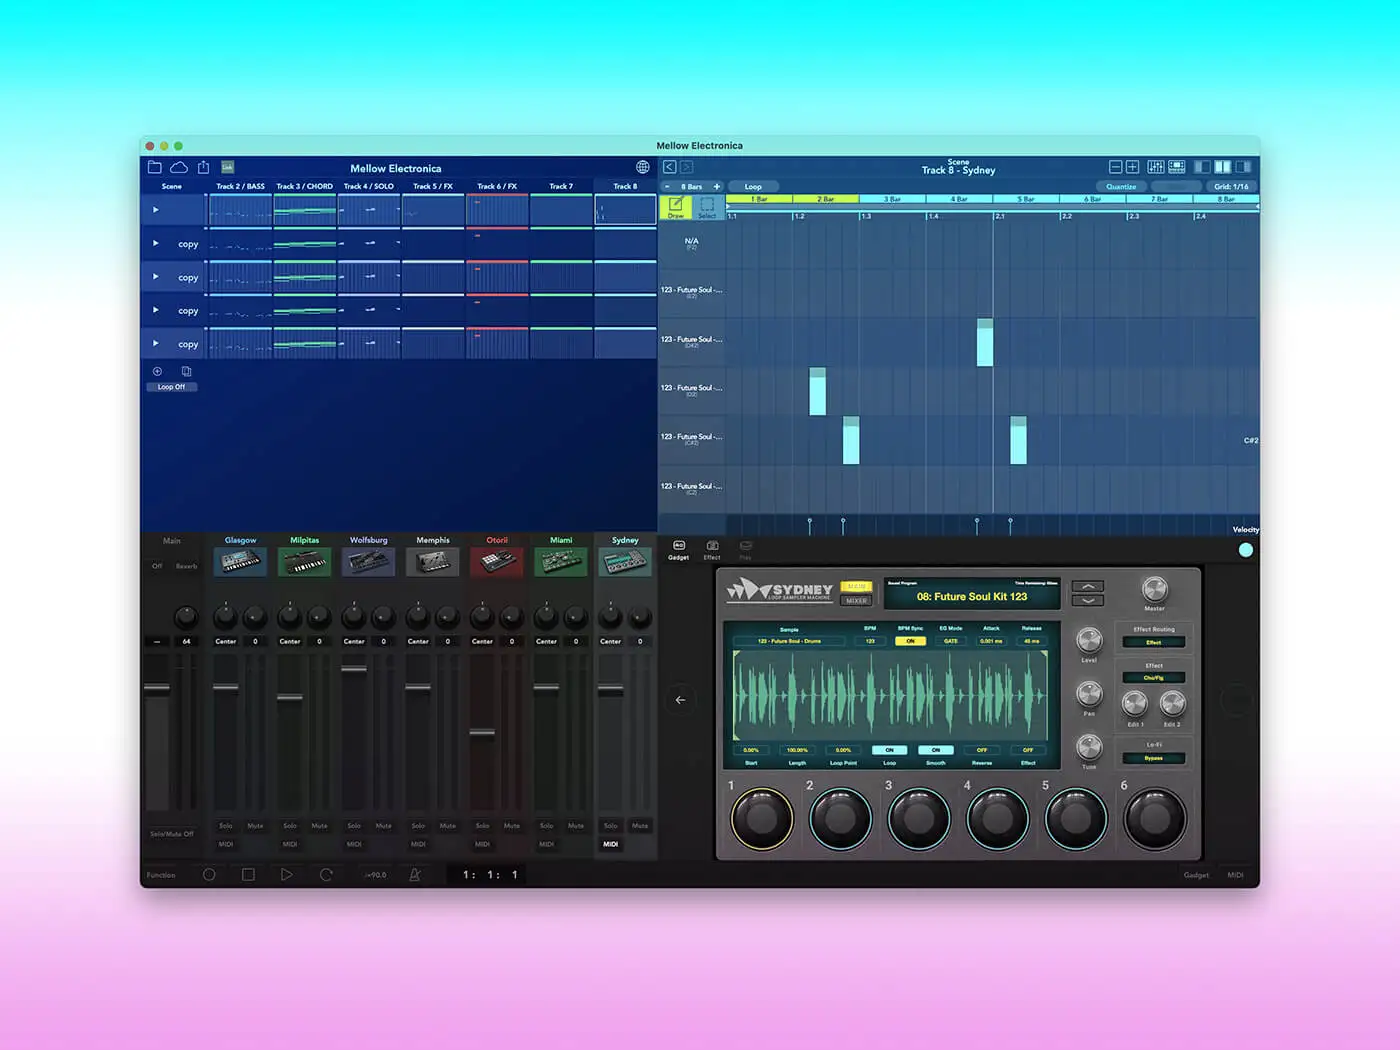
Task: Mute the Otorii mixer channel
Action: (512, 826)
